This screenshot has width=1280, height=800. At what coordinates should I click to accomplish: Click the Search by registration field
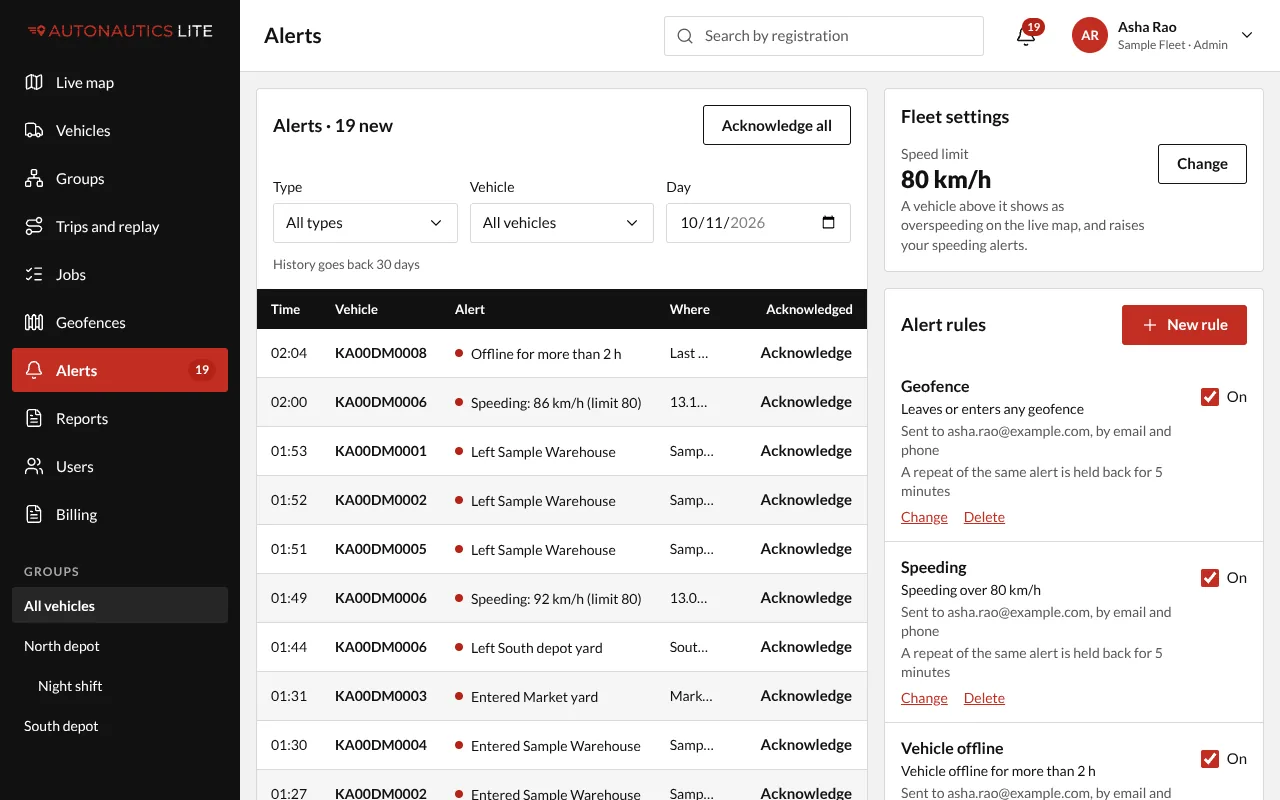pyautogui.click(x=824, y=36)
